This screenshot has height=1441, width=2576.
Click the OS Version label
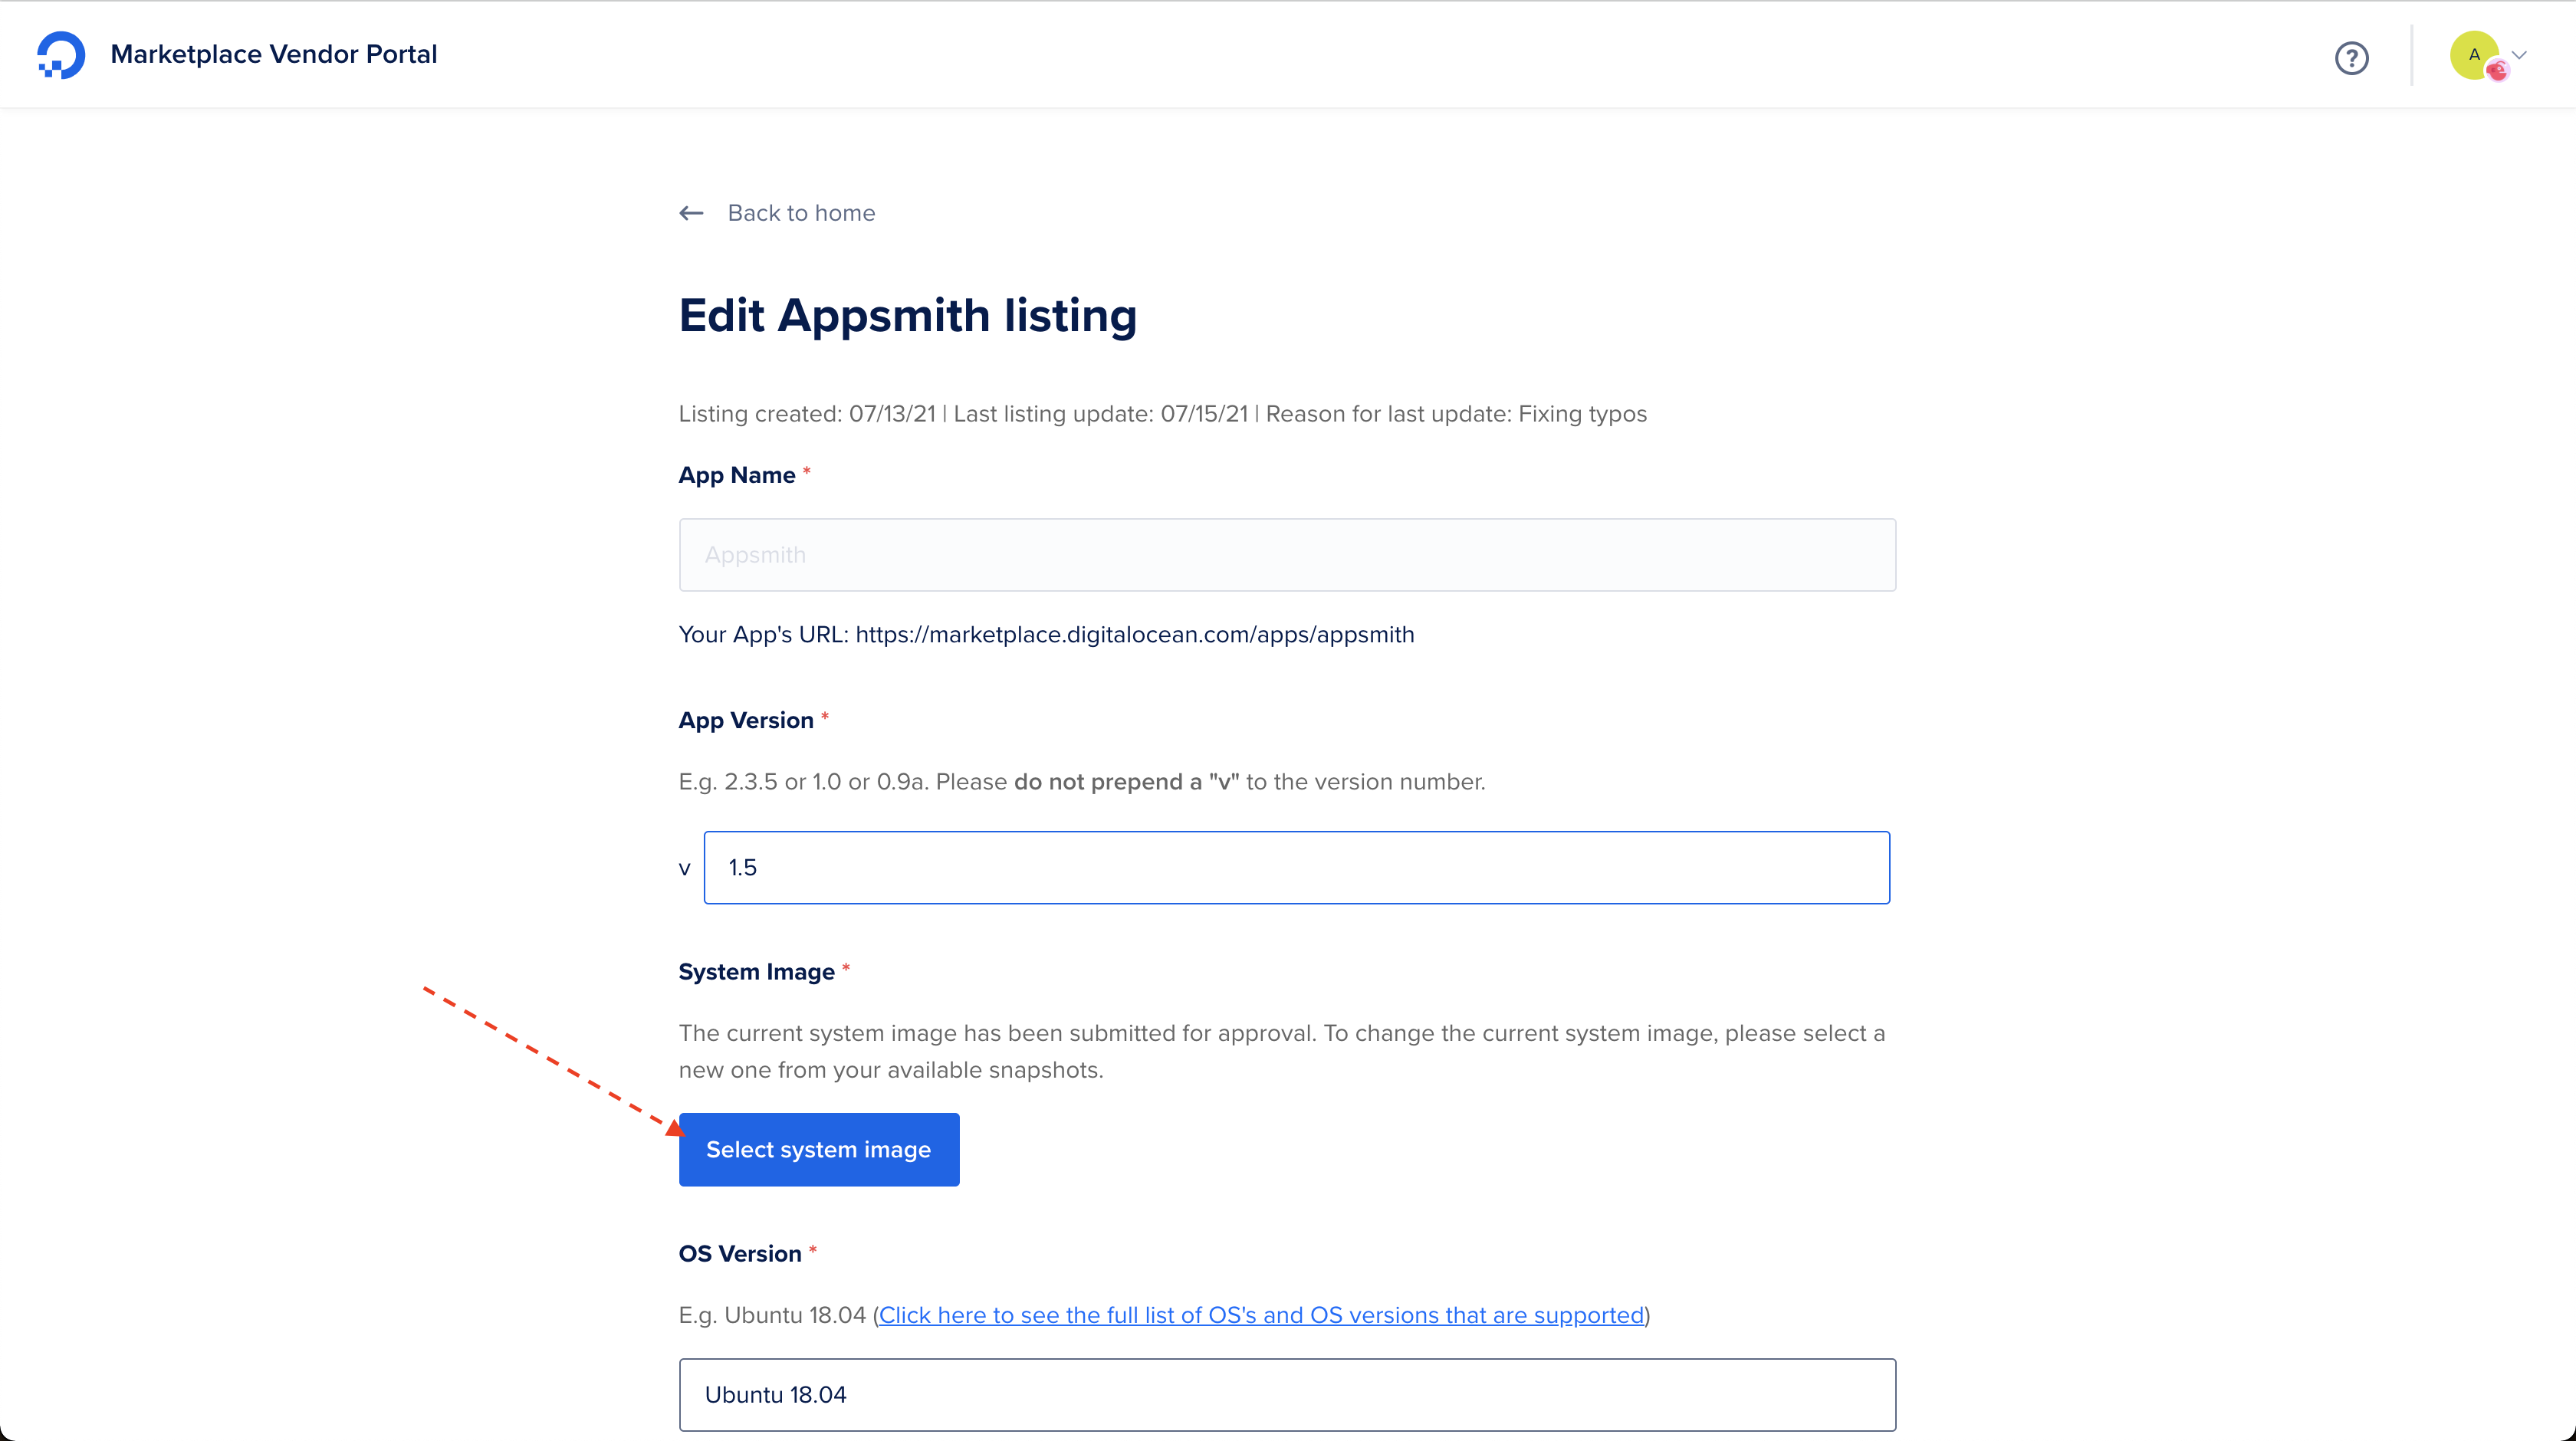click(739, 1254)
